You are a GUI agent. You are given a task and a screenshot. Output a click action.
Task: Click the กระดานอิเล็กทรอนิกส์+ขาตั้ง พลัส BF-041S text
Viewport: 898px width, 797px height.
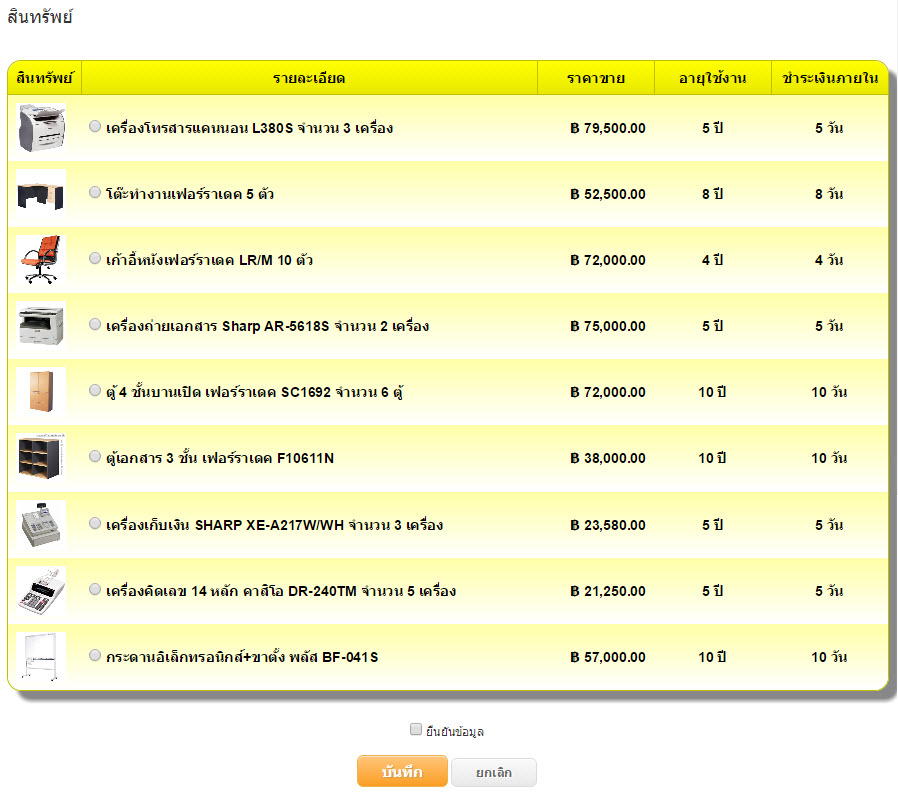tap(242, 657)
